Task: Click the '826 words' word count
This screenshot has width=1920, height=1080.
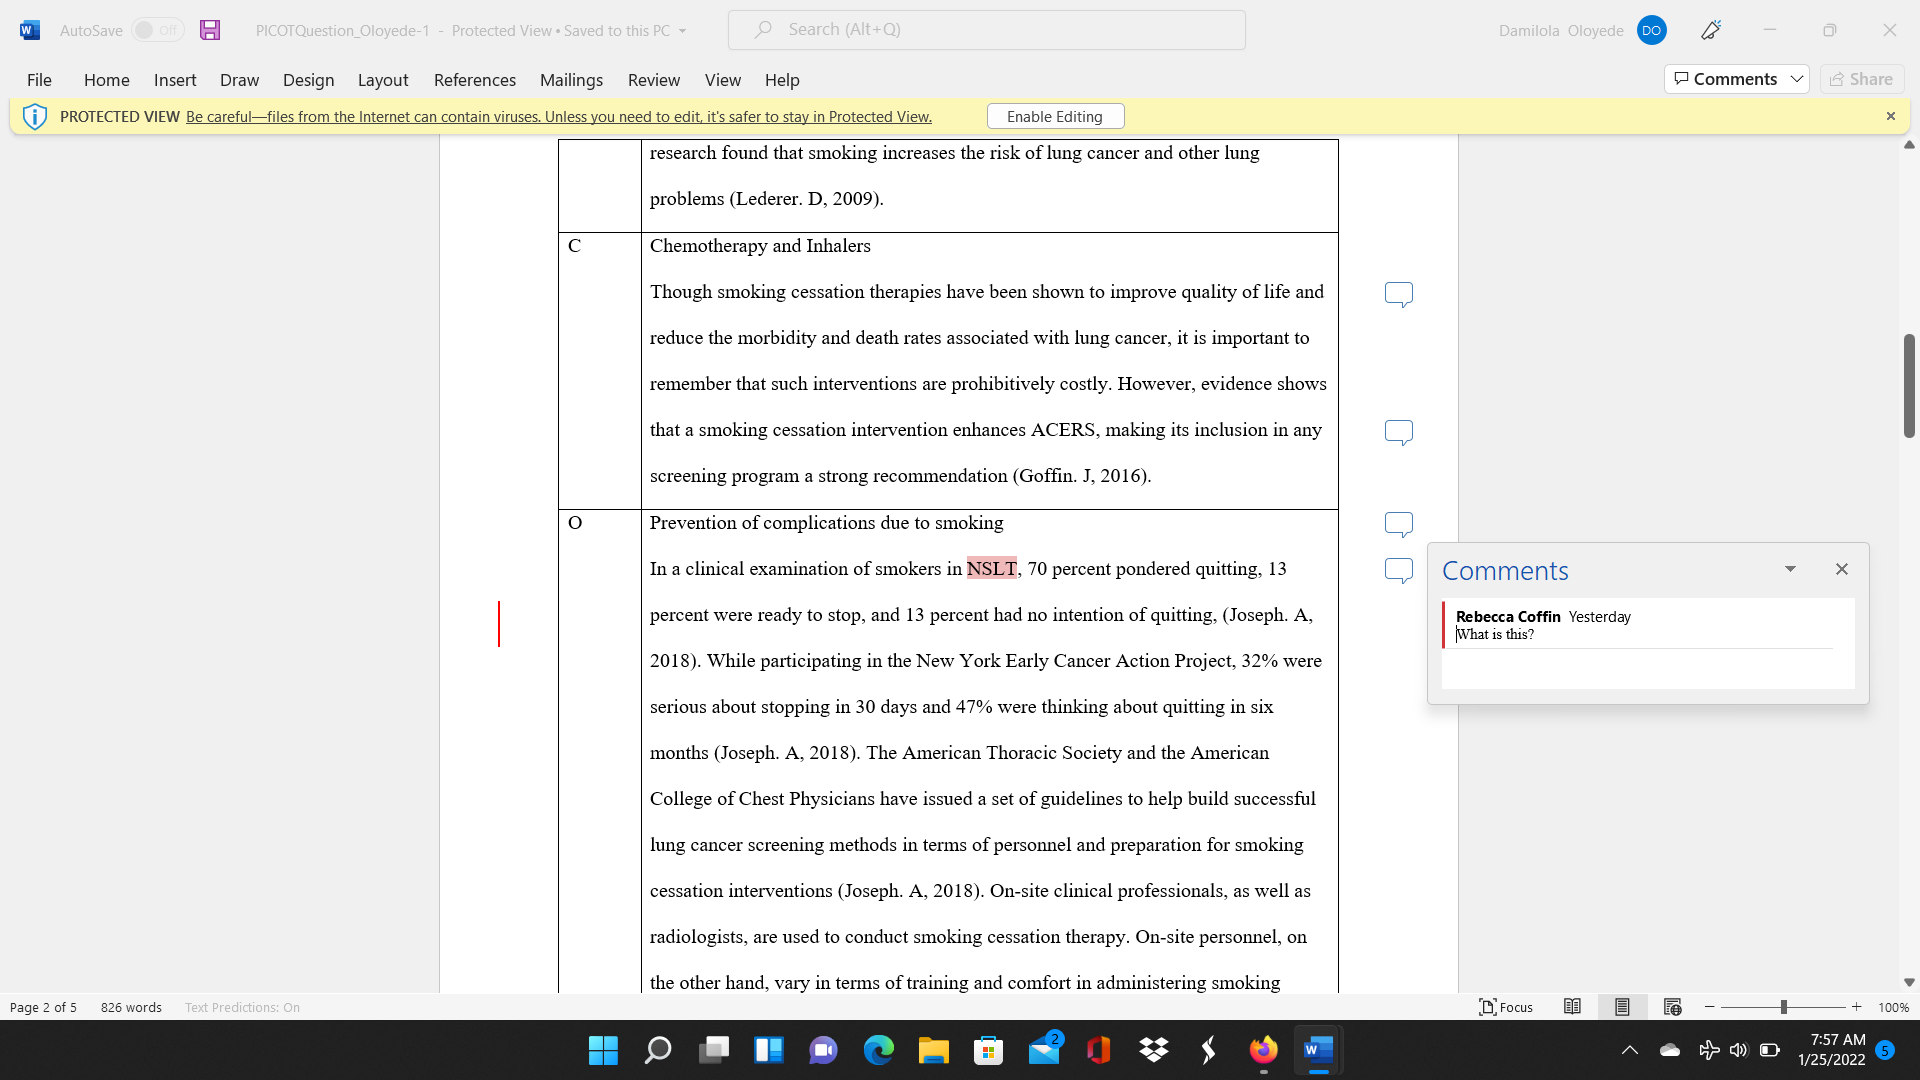Action: click(131, 1008)
